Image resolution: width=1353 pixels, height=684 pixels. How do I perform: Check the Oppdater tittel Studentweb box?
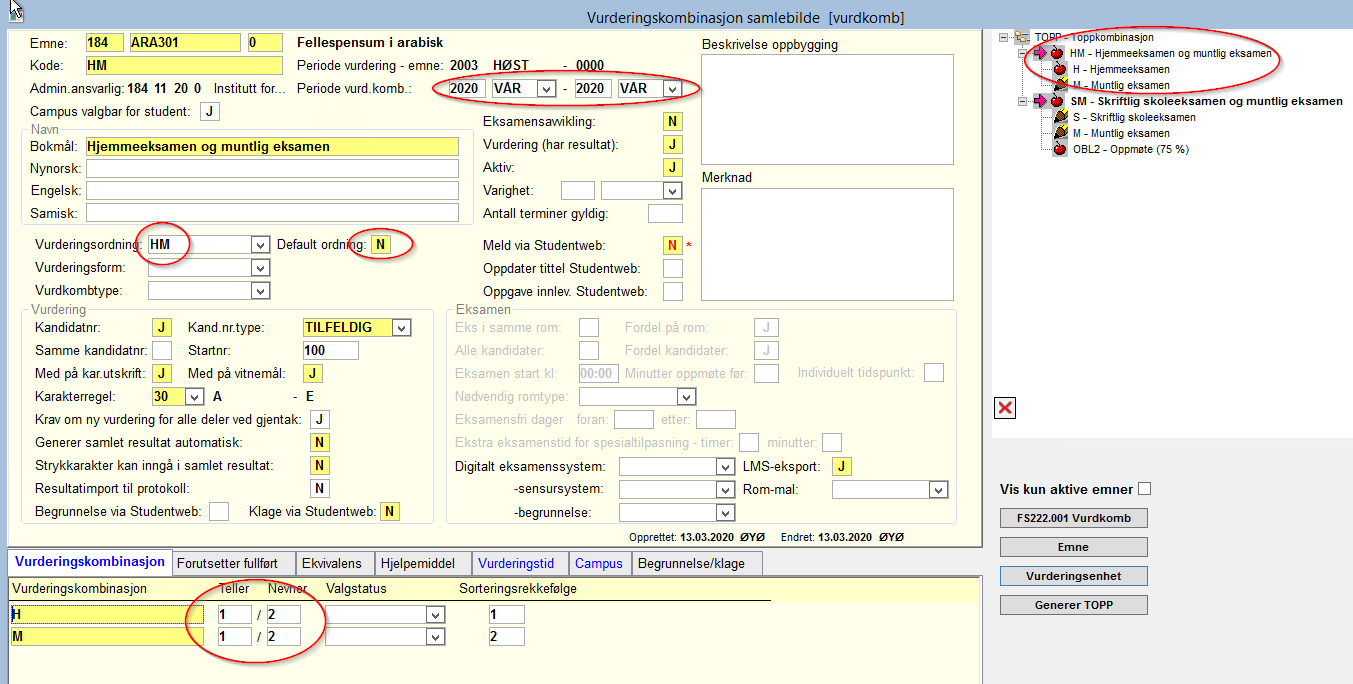(x=673, y=268)
